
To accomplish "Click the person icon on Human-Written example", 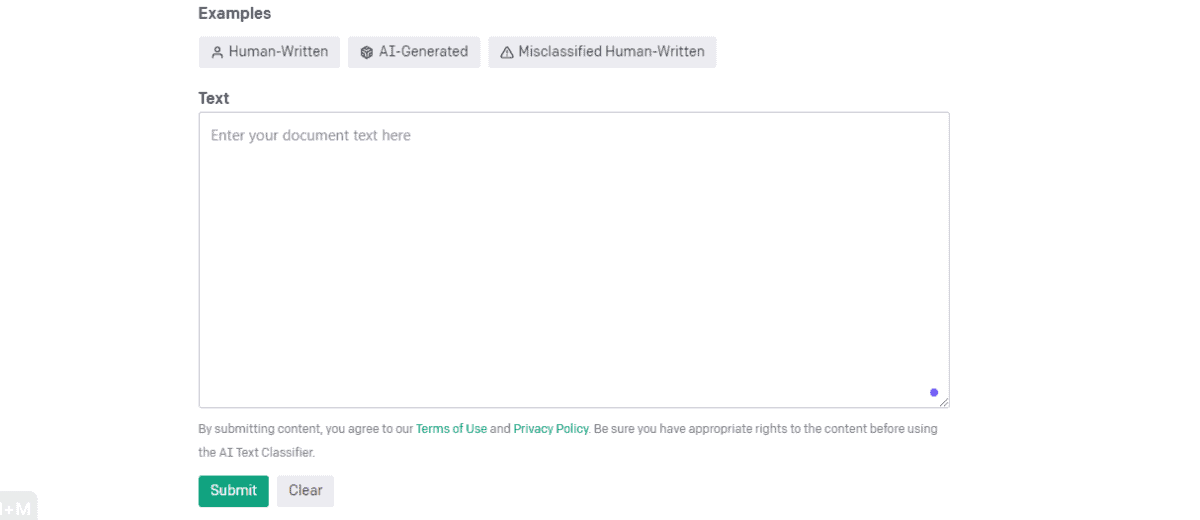I will tap(217, 52).
